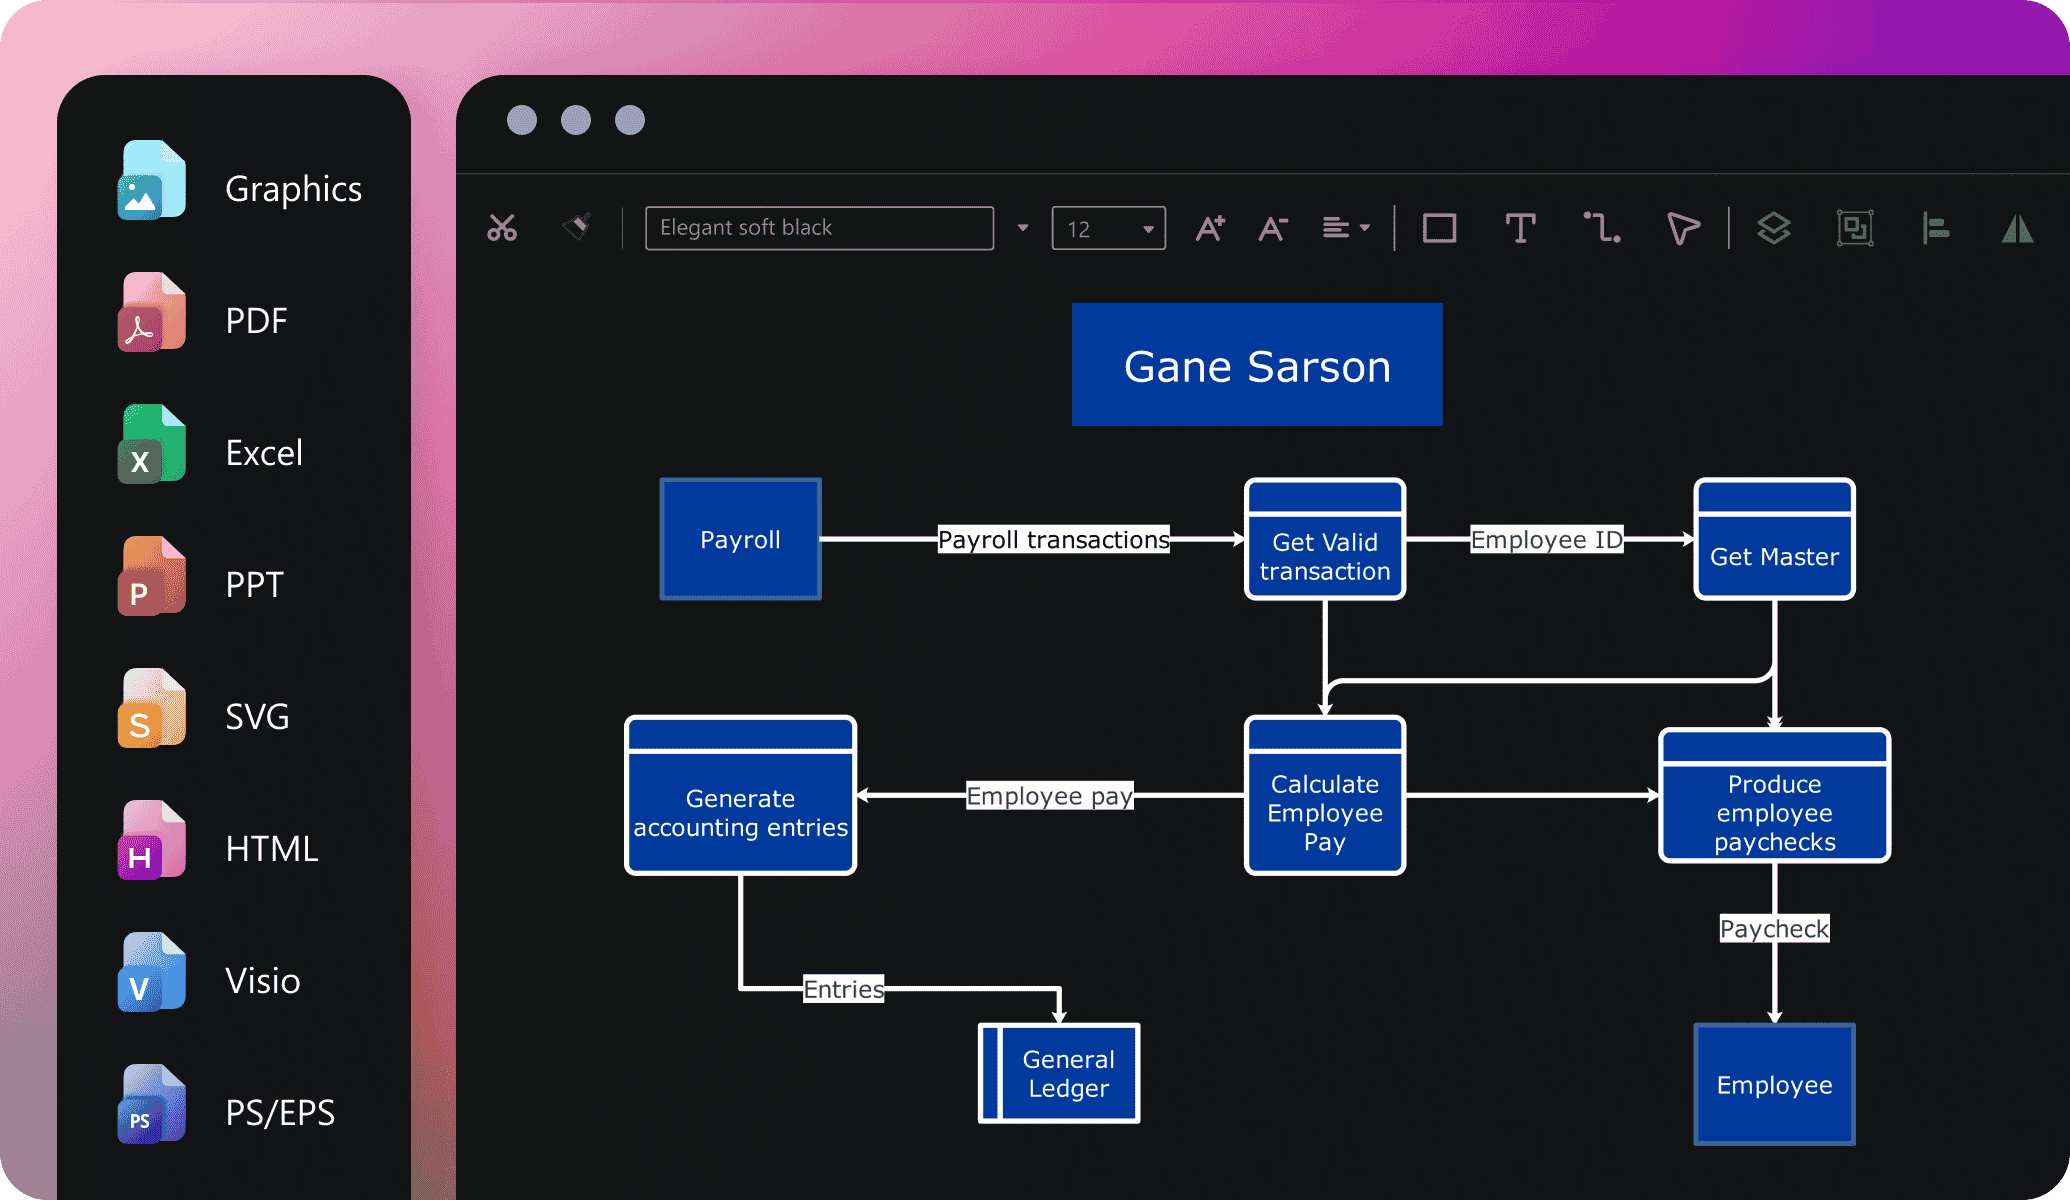
Task: Choose the Visio export format icon
Action: 152,972
